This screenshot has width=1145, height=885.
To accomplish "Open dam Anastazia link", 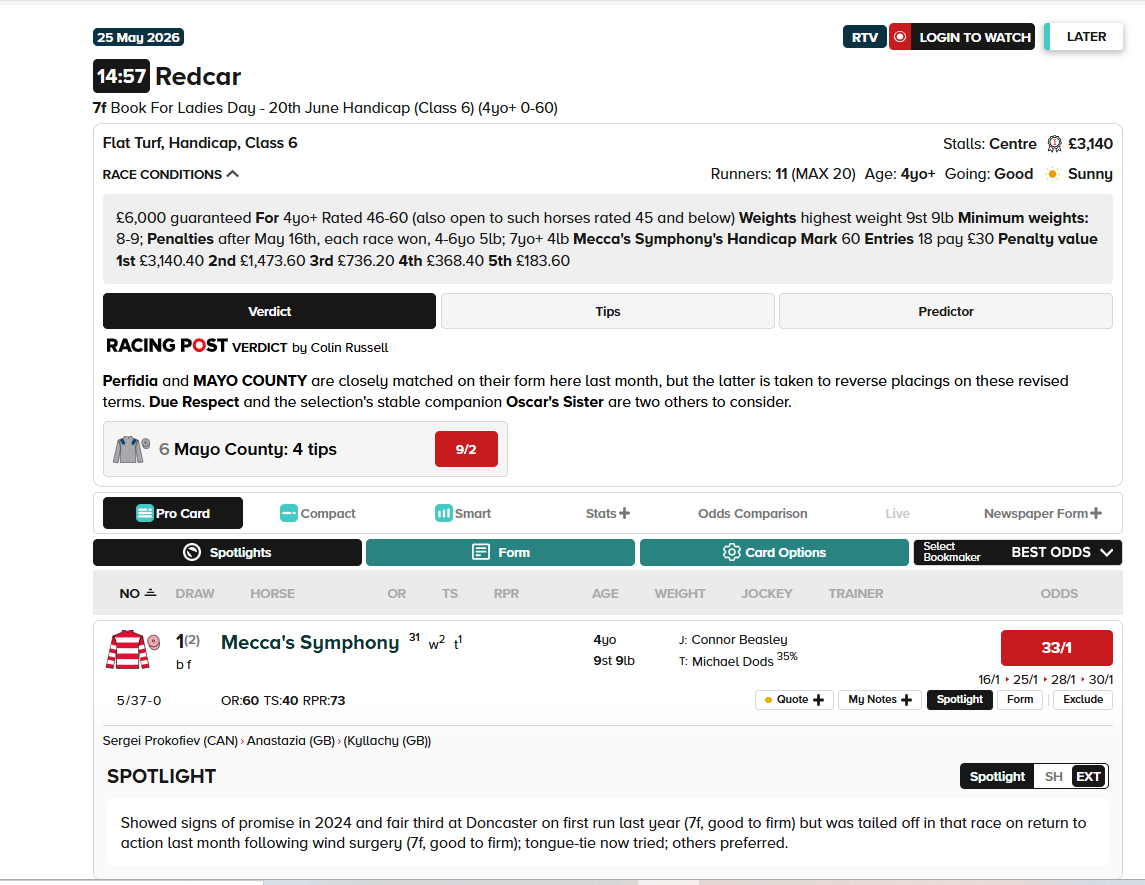I will coord(291,740).
